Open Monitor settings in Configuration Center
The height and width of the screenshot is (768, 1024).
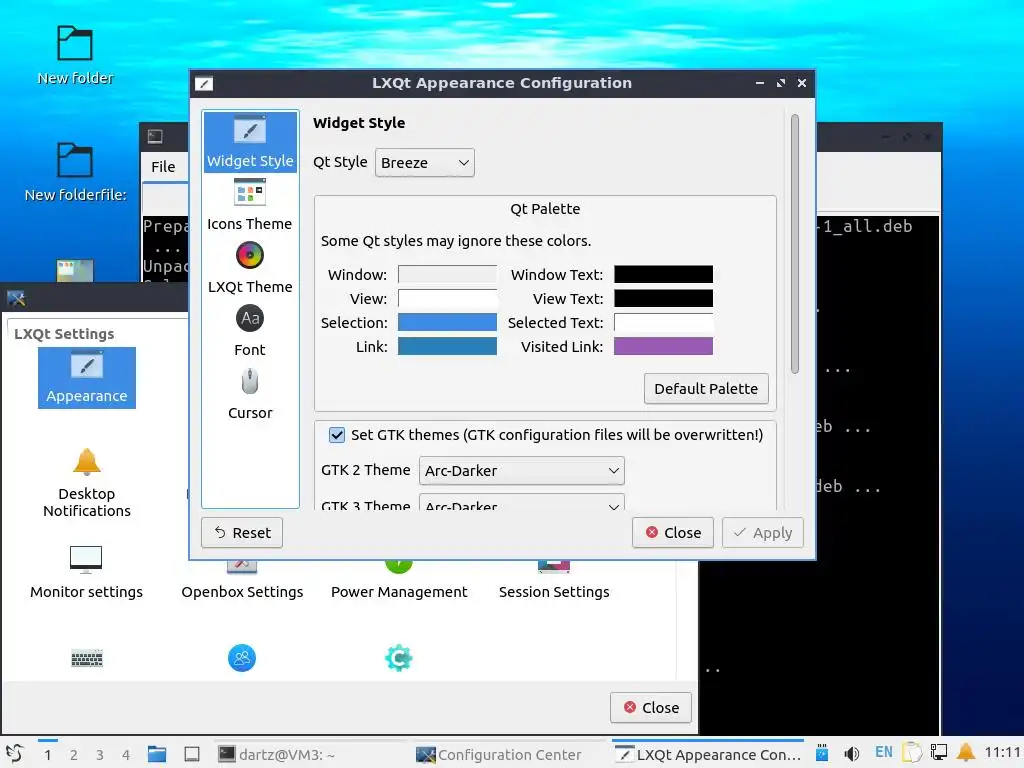pos(86,573)
